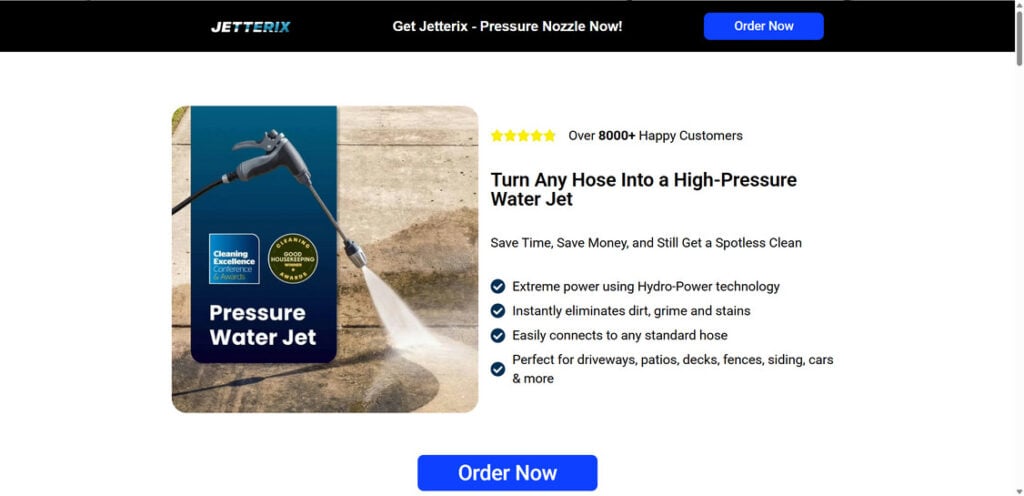The height and width of the screenshot is (496, 1024).
Task: Click the Order Now button in header
Action: click(763, 26)
